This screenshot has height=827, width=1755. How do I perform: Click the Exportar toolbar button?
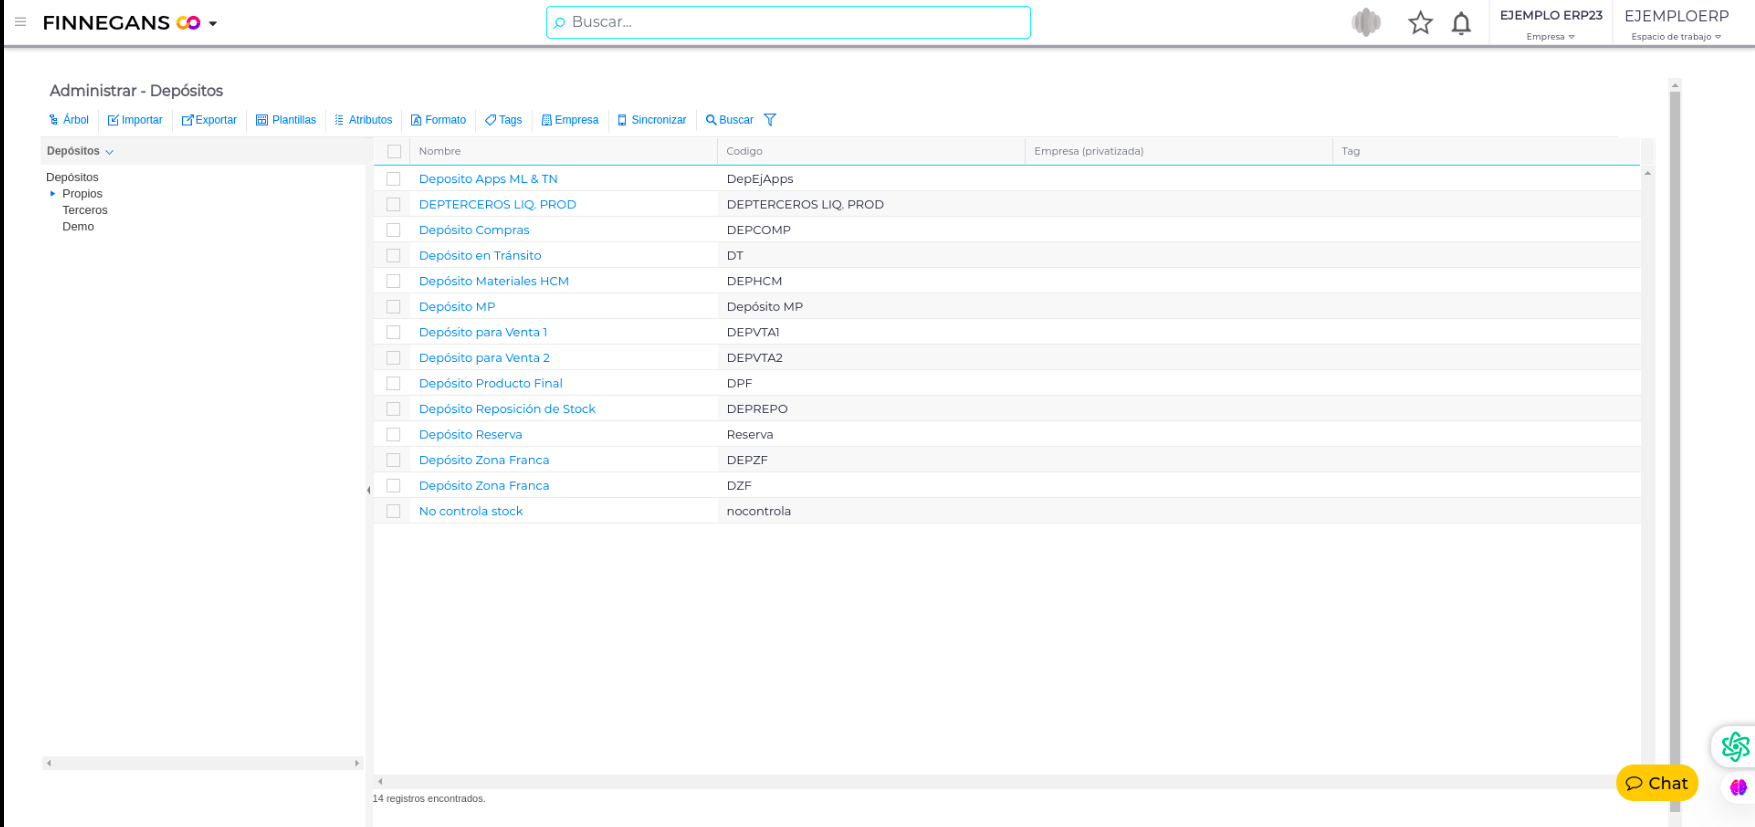click(209, 120)
